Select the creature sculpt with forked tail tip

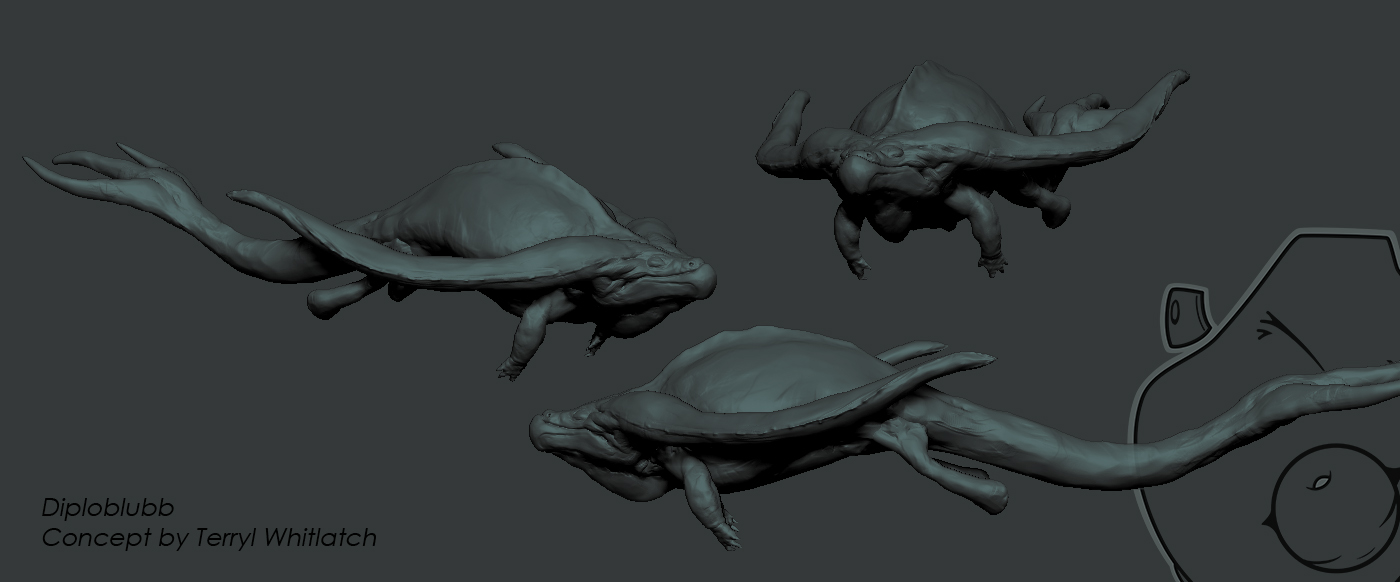click(x=369, y=261)
